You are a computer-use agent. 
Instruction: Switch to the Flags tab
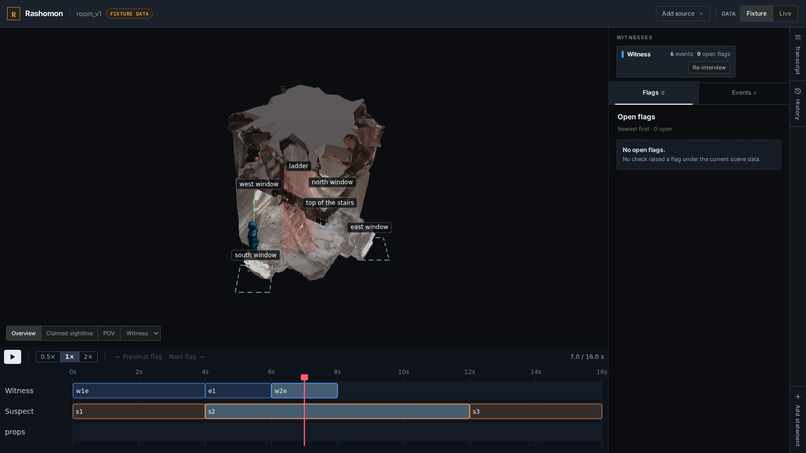coord(653,93)
